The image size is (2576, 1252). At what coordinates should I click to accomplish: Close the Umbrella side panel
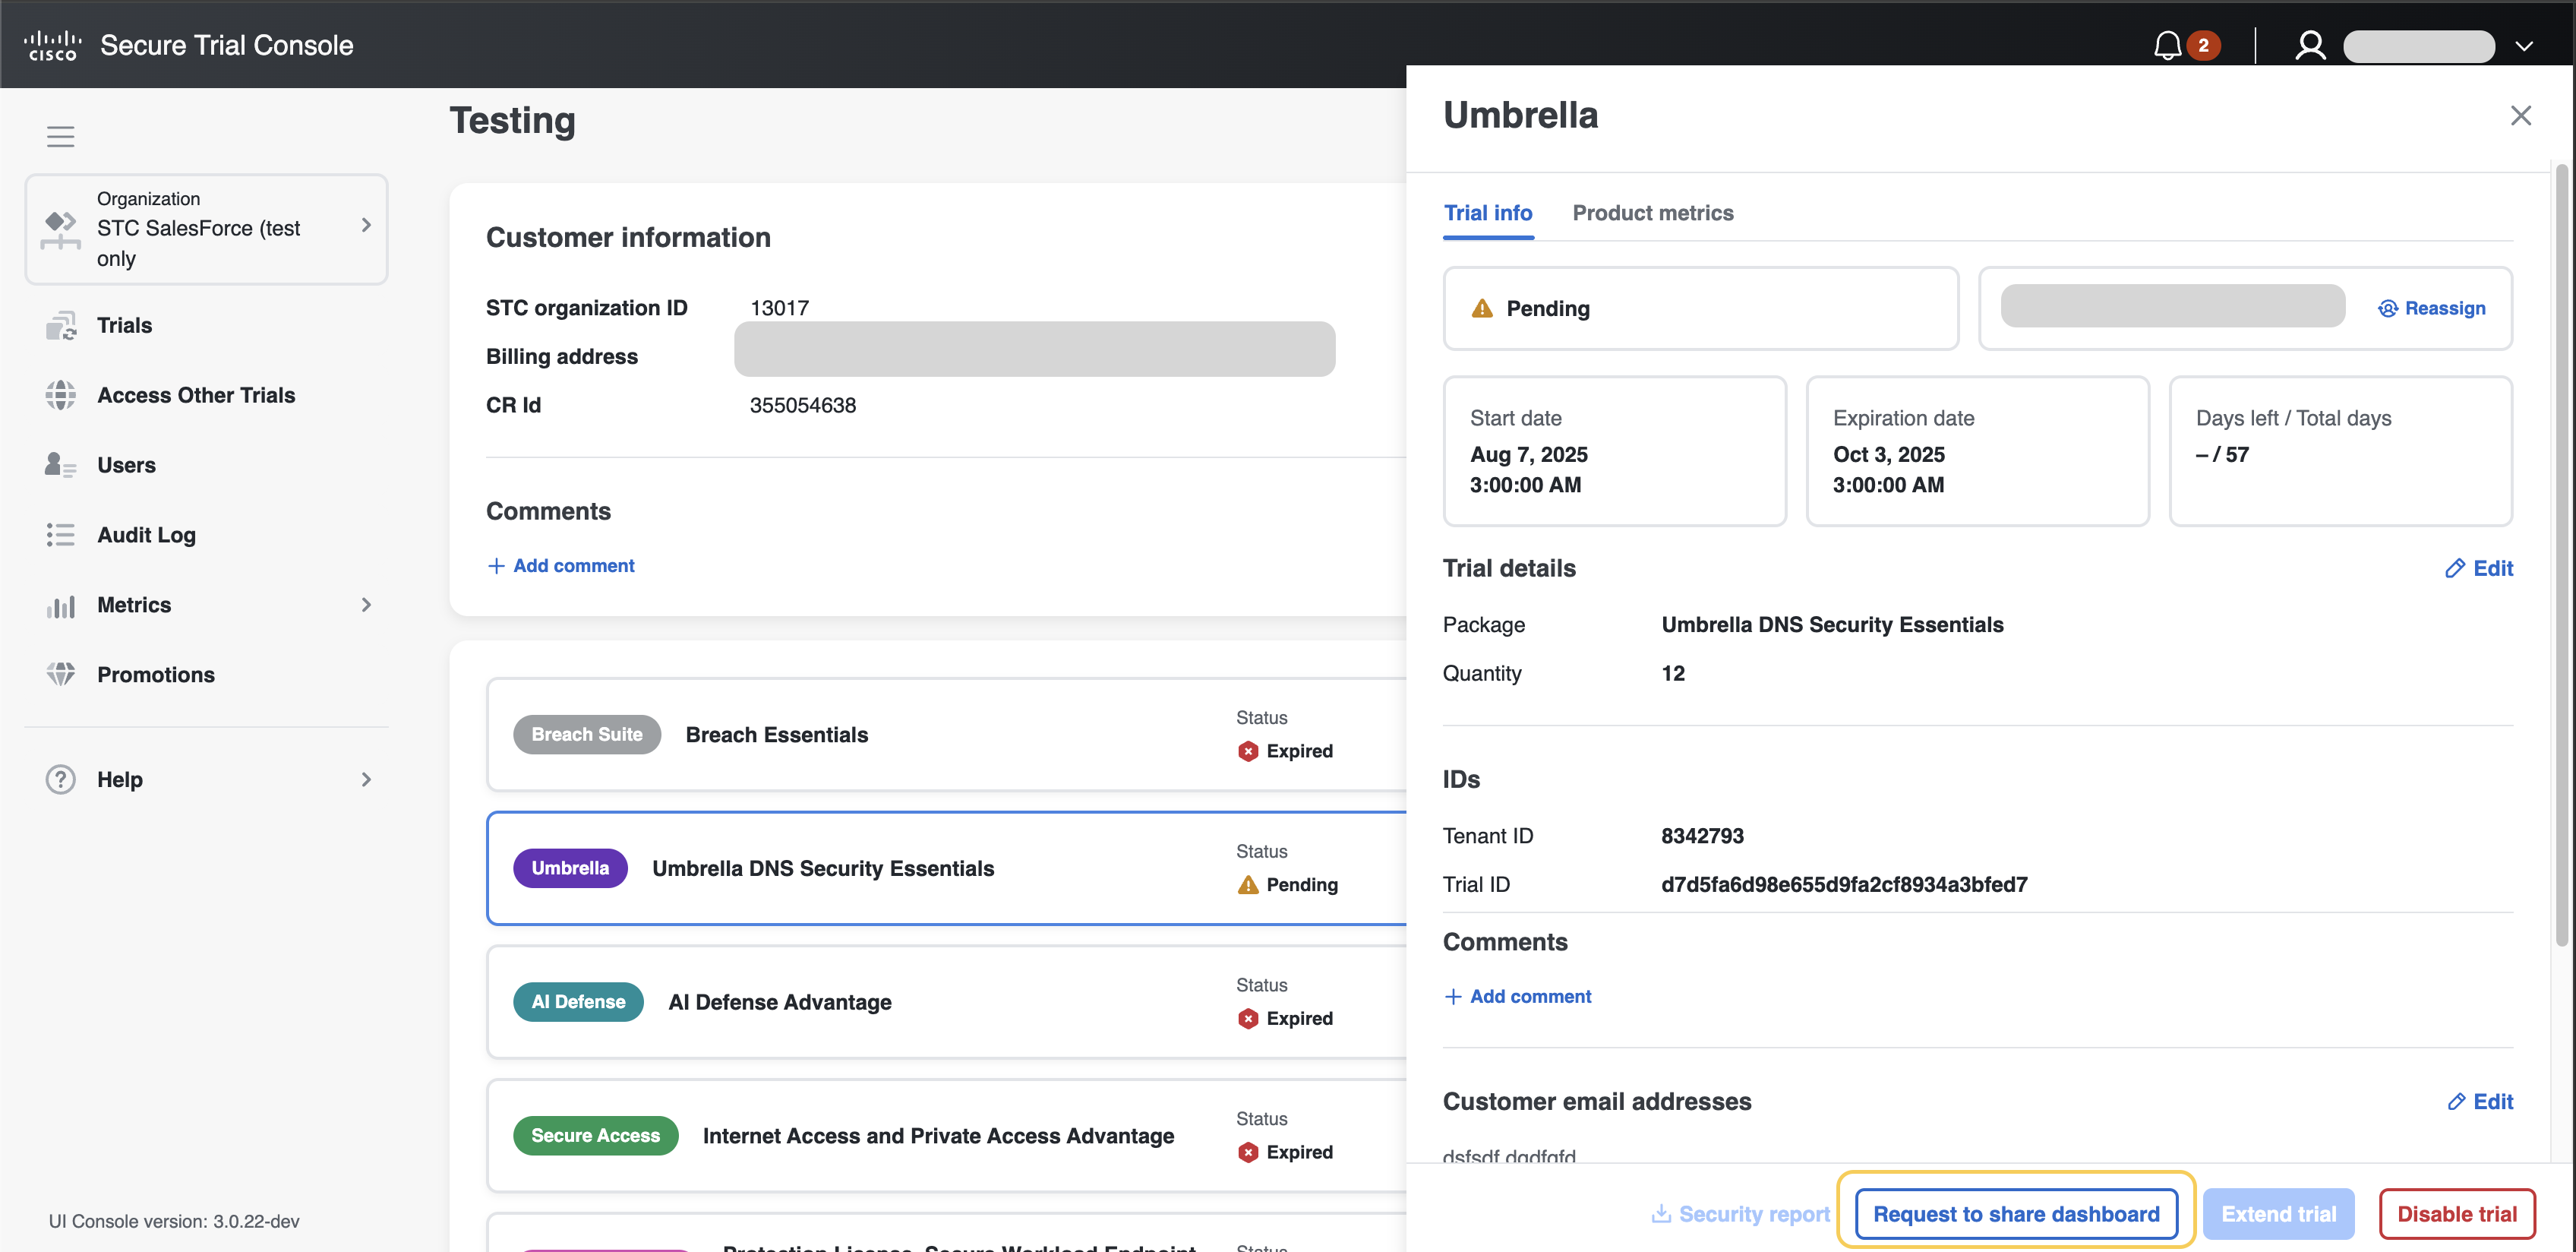pyautogui.click(x=2520, y=116)
